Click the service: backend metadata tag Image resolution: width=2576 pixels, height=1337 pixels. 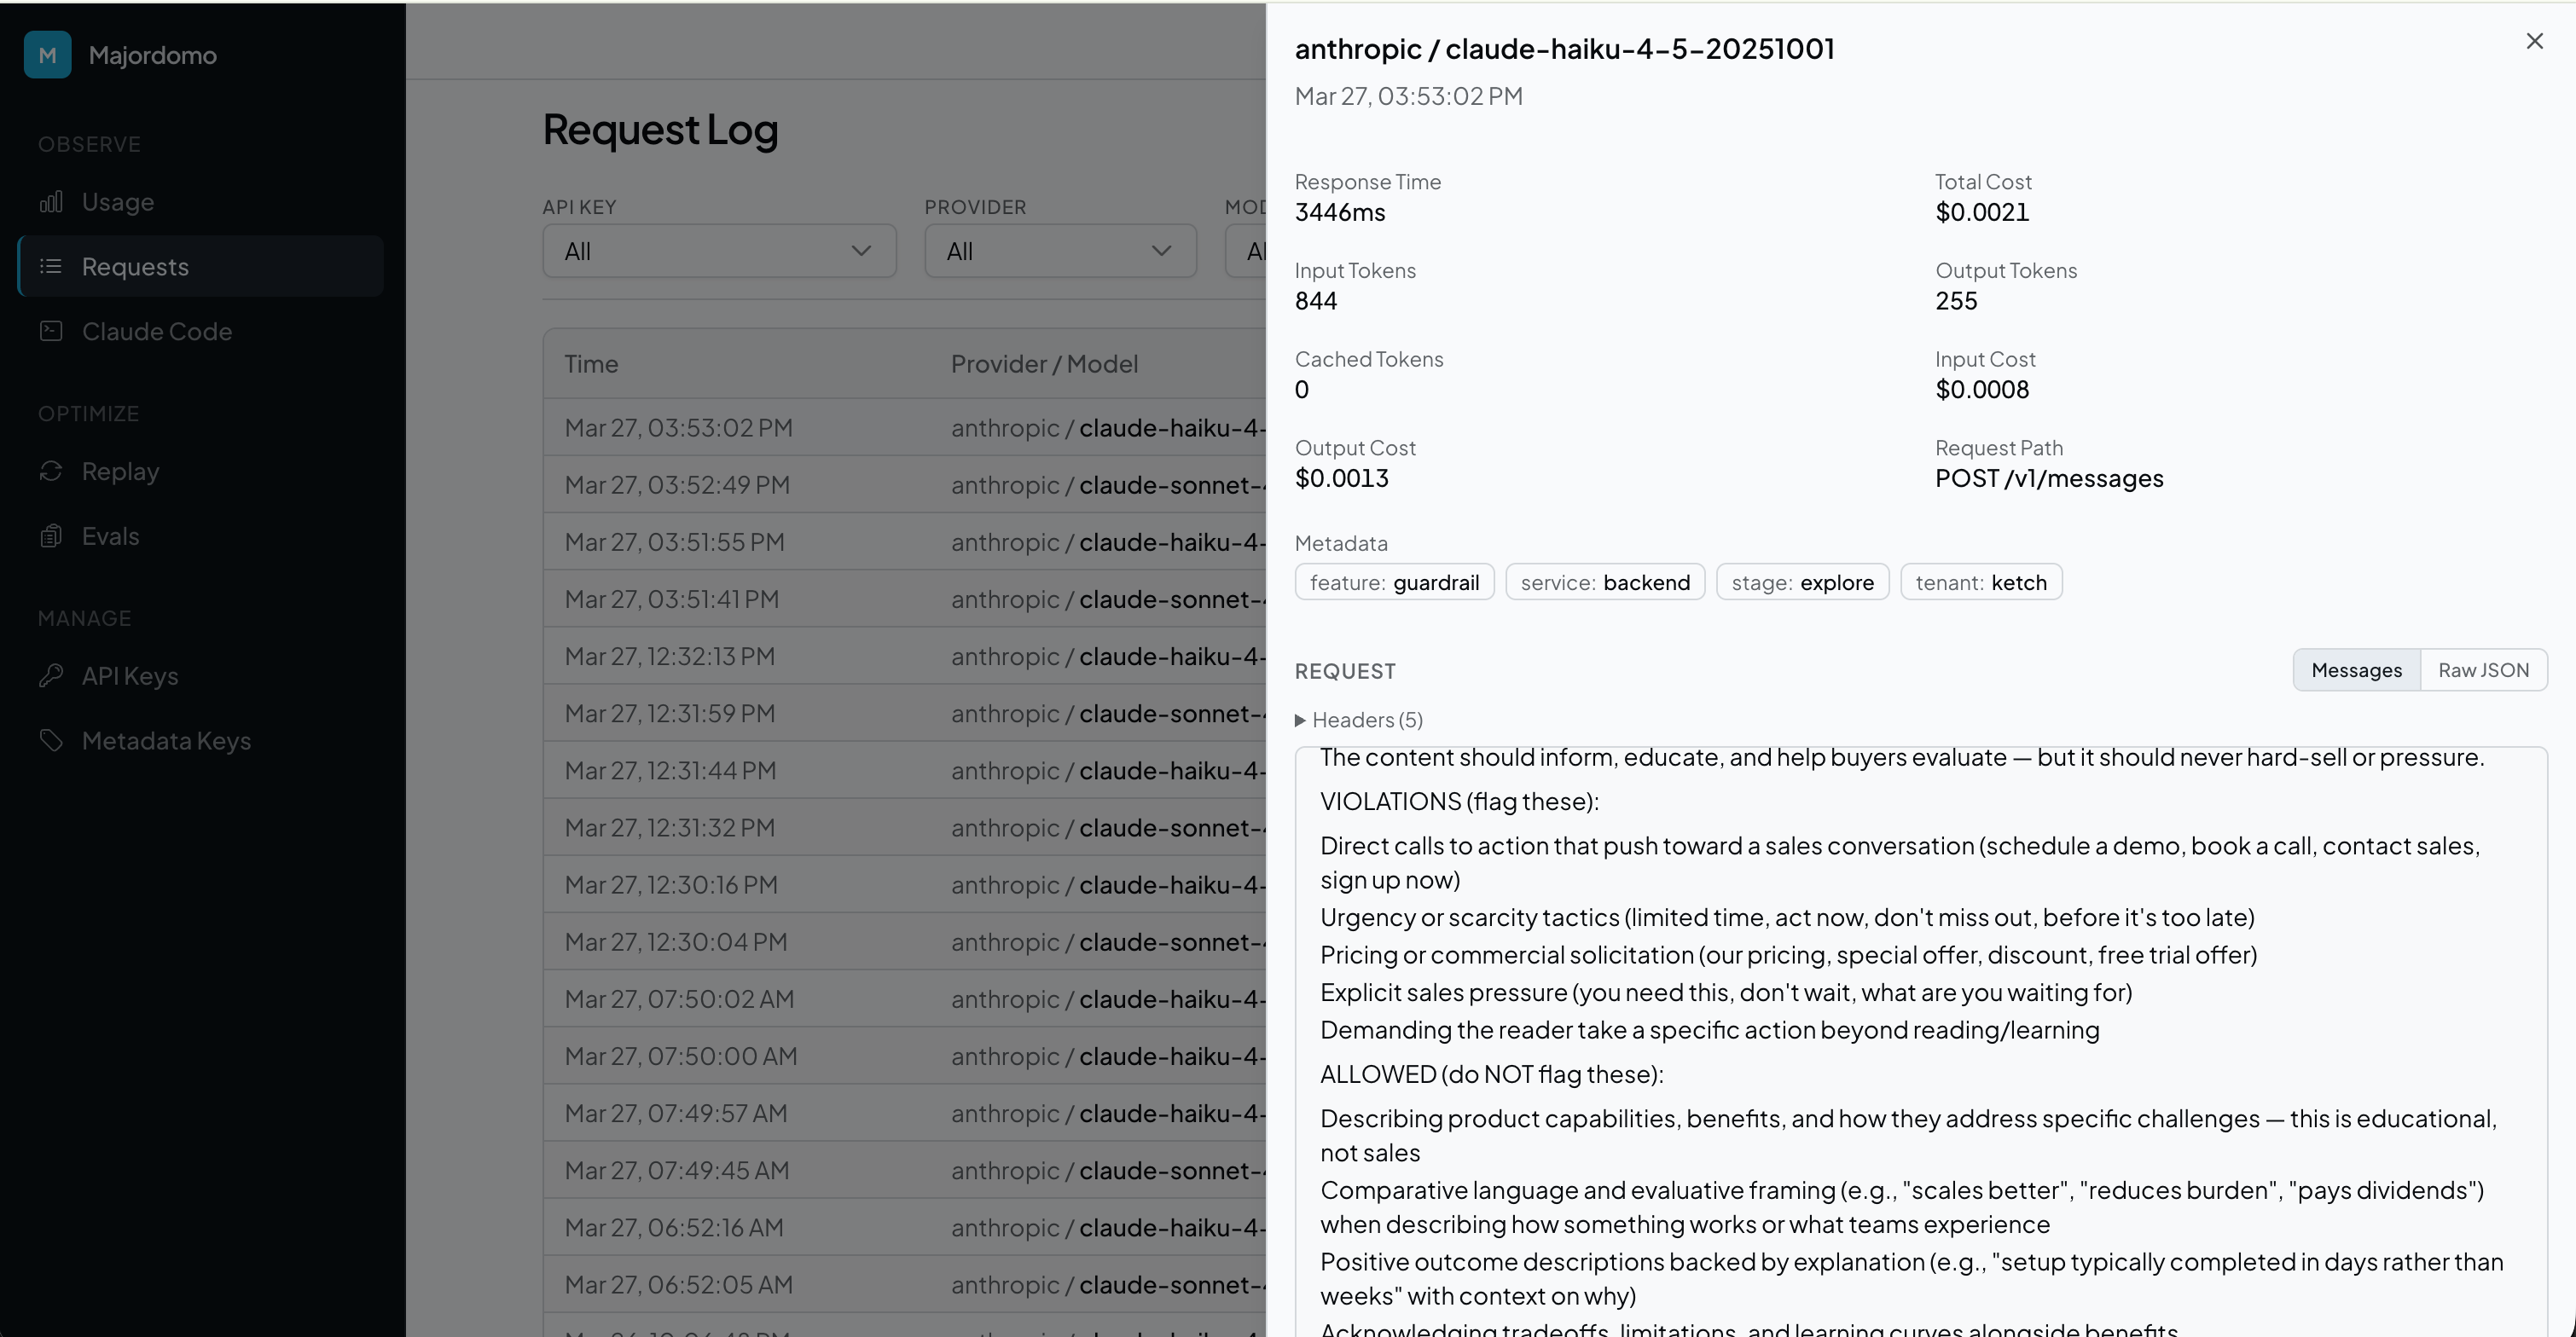[1604, 581]
